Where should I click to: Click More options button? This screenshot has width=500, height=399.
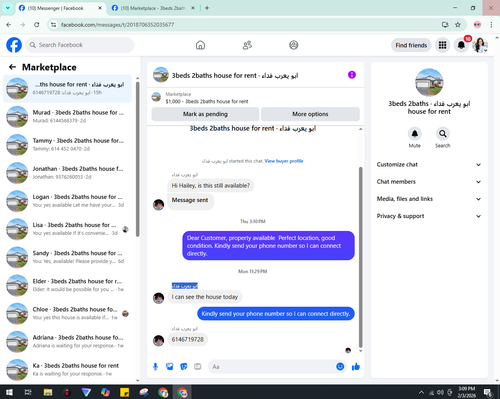pos(310,114)
